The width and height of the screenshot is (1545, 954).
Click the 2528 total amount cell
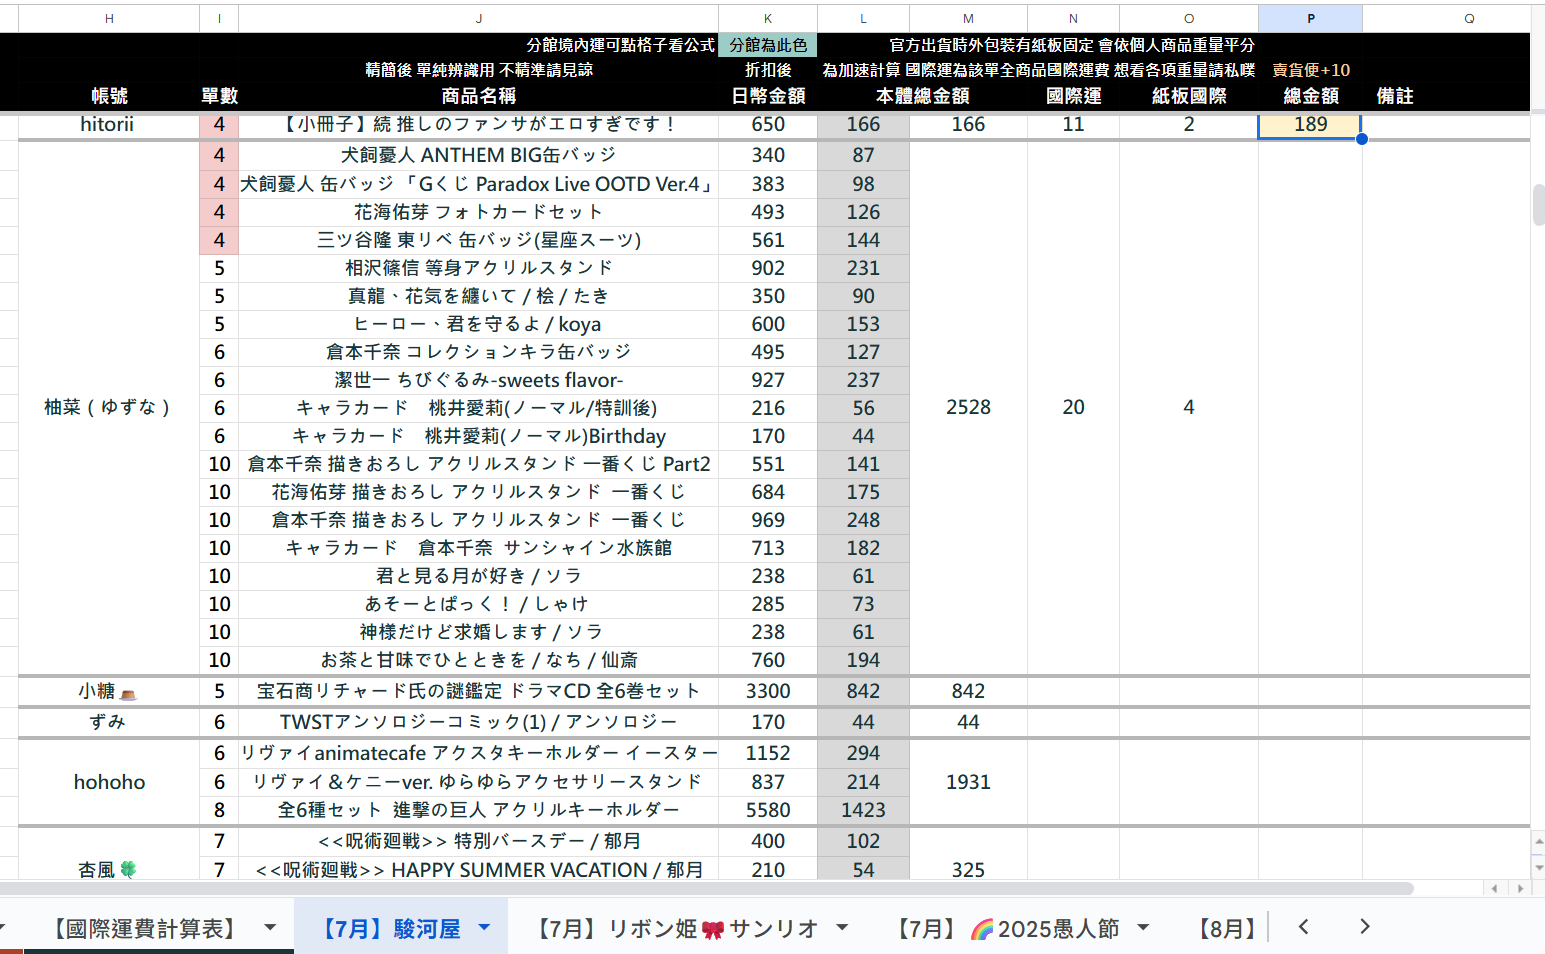[968, 407]
